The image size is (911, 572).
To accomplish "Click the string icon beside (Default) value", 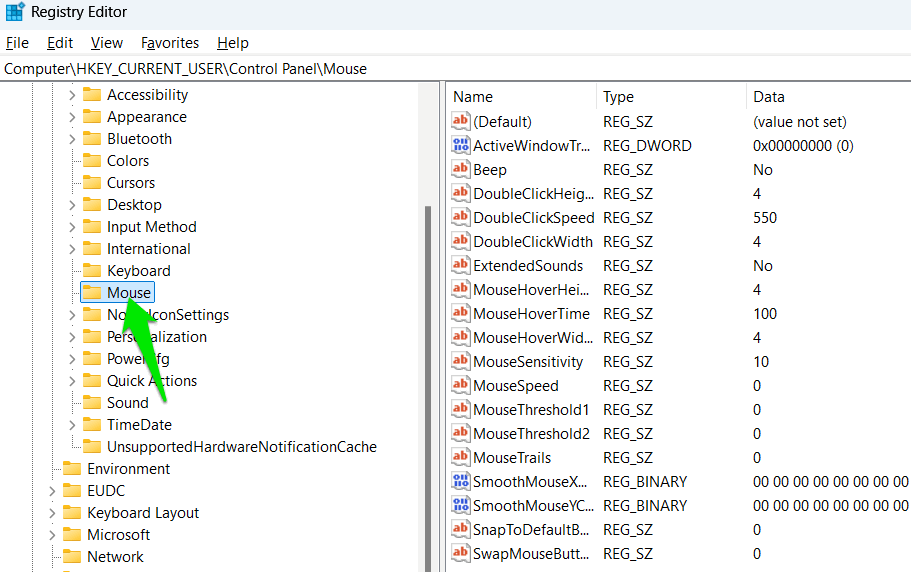I will click(461, 122).
